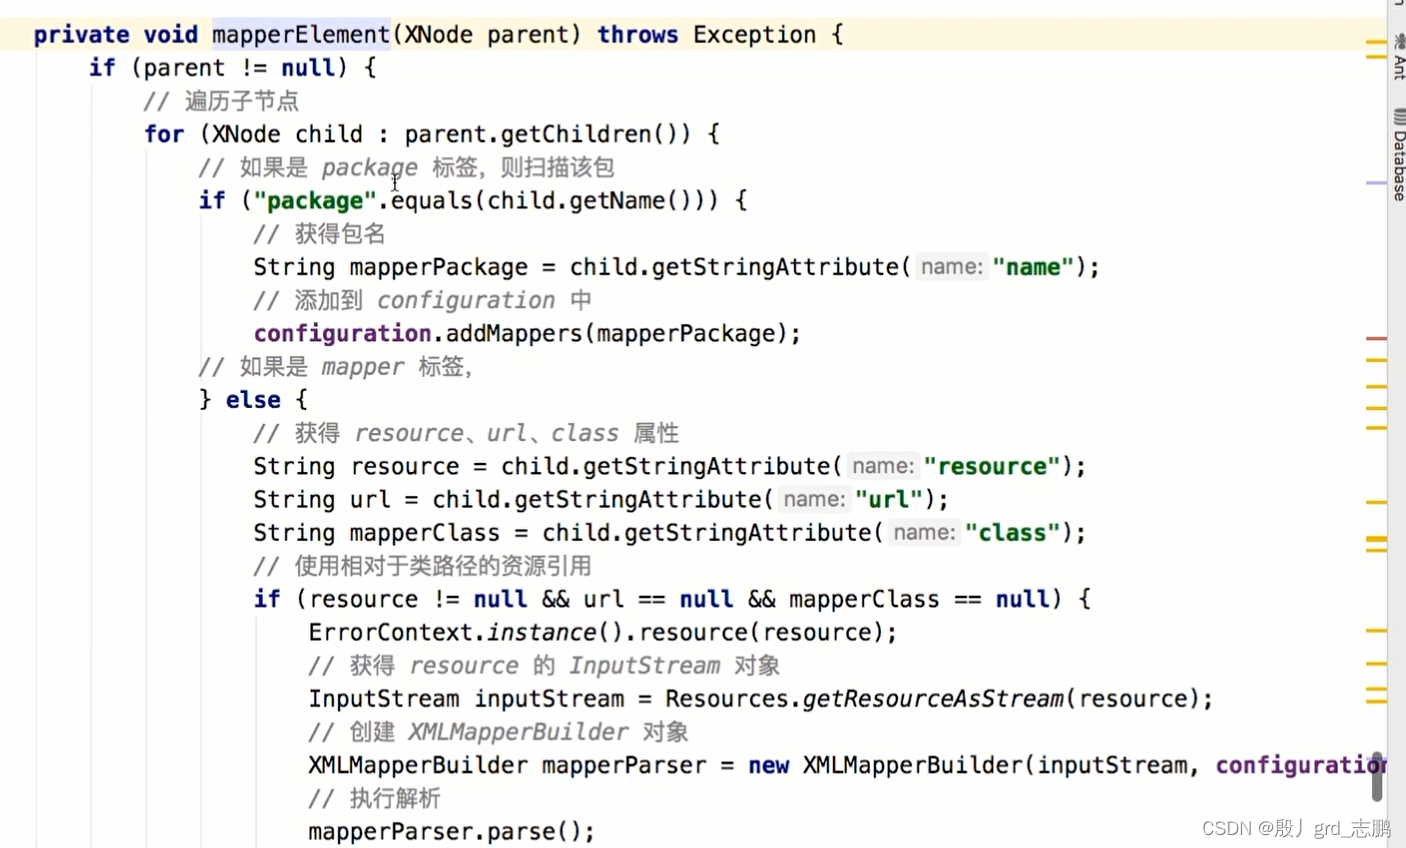
Task: Click the 'Resources' class reference
Action: (726, 699)
